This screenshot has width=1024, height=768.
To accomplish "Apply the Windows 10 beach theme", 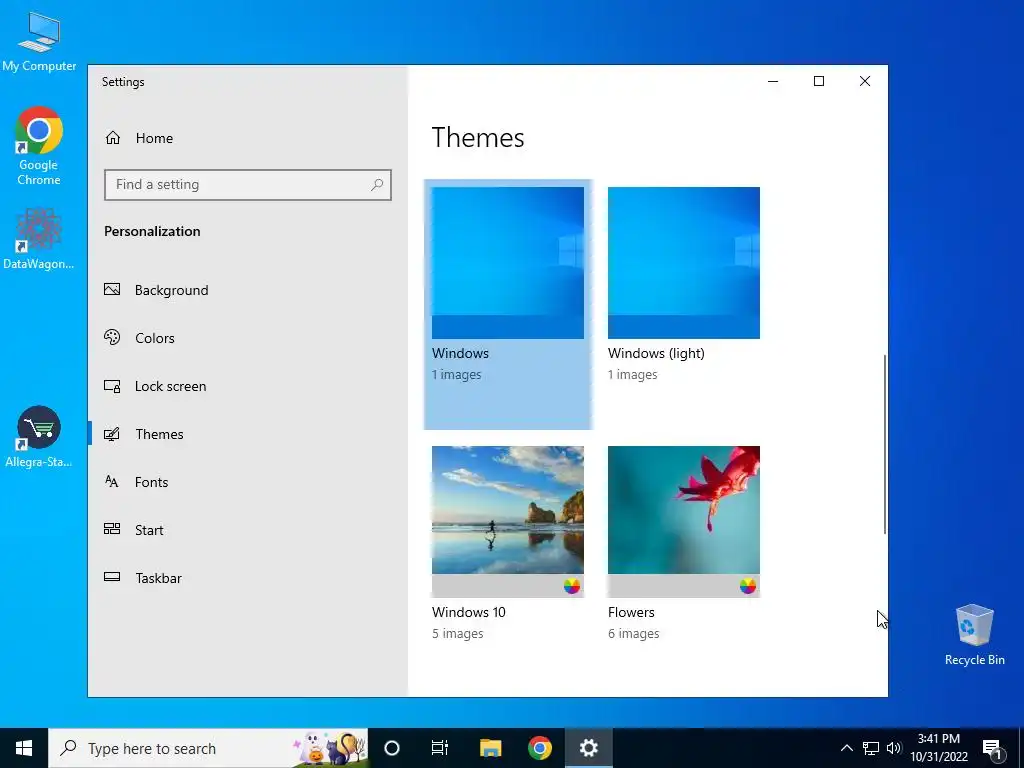I will coord(507,521).
